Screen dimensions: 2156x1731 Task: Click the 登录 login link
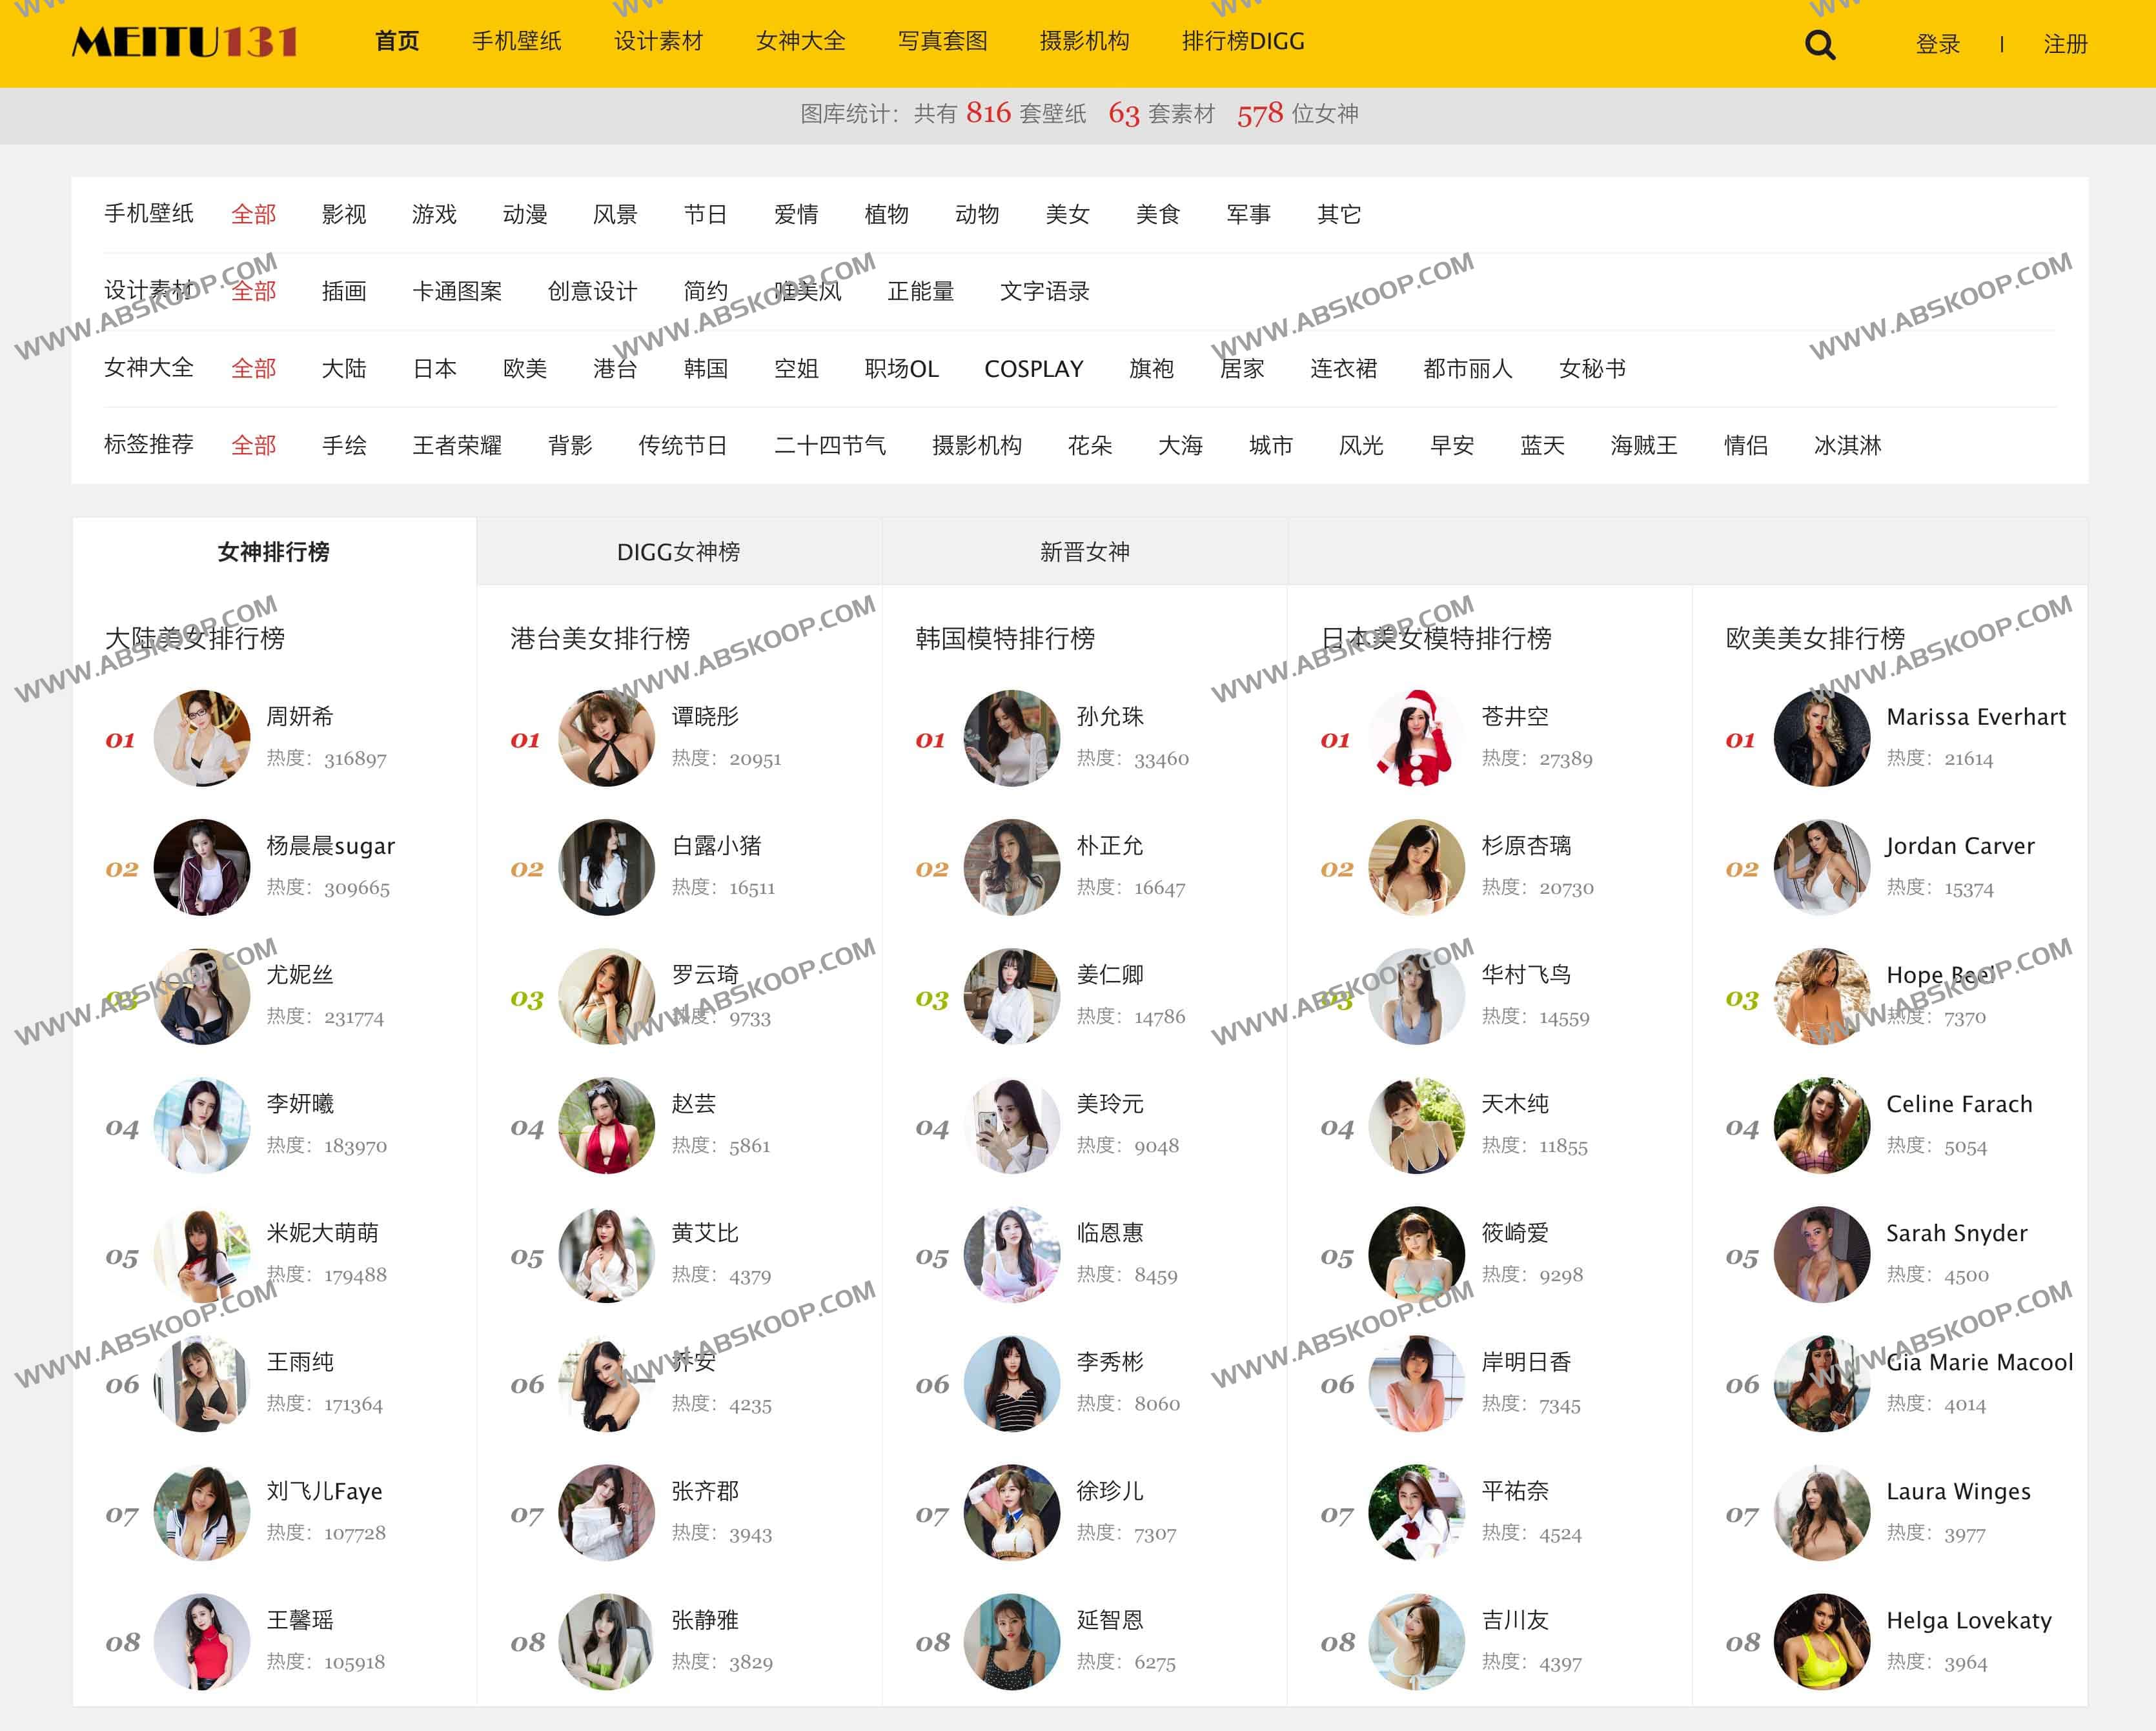[1938, 44]
